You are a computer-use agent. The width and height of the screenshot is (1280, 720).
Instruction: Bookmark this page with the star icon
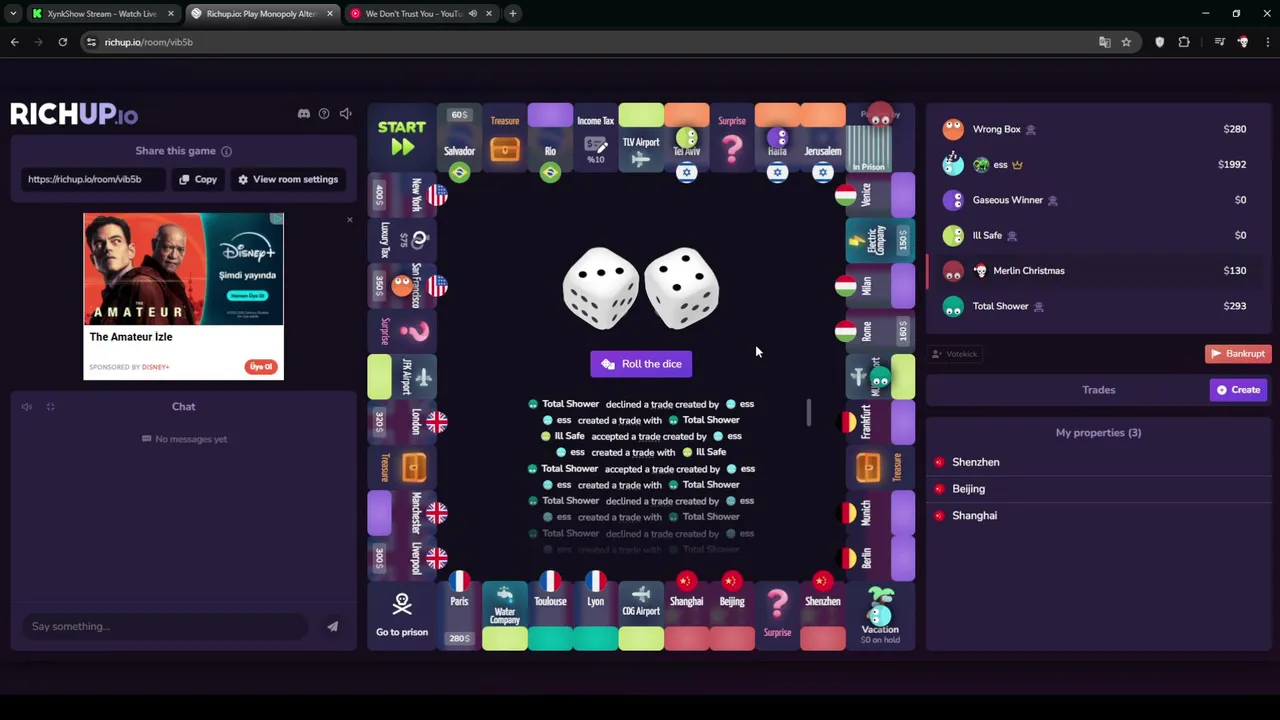tap(1126, 42)
